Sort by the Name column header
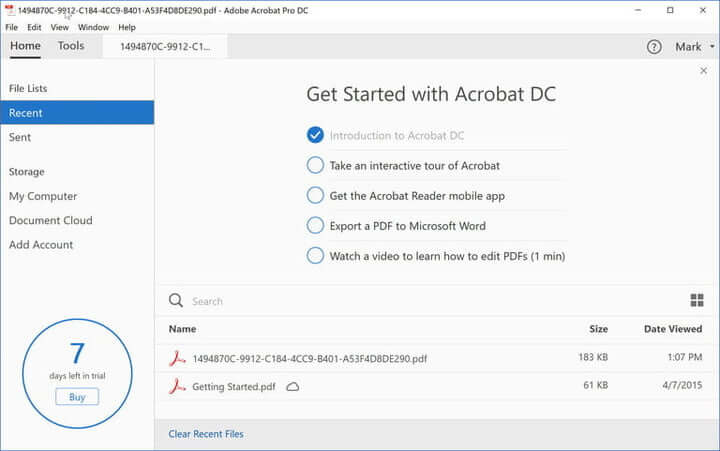The image size is (720, 451). tap(182, 329)
